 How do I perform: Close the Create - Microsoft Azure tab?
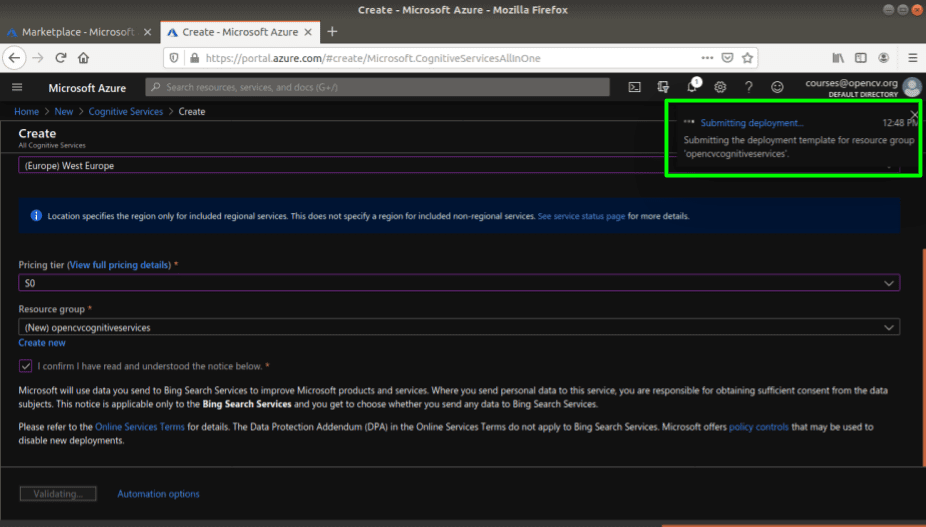pos(308,32)
